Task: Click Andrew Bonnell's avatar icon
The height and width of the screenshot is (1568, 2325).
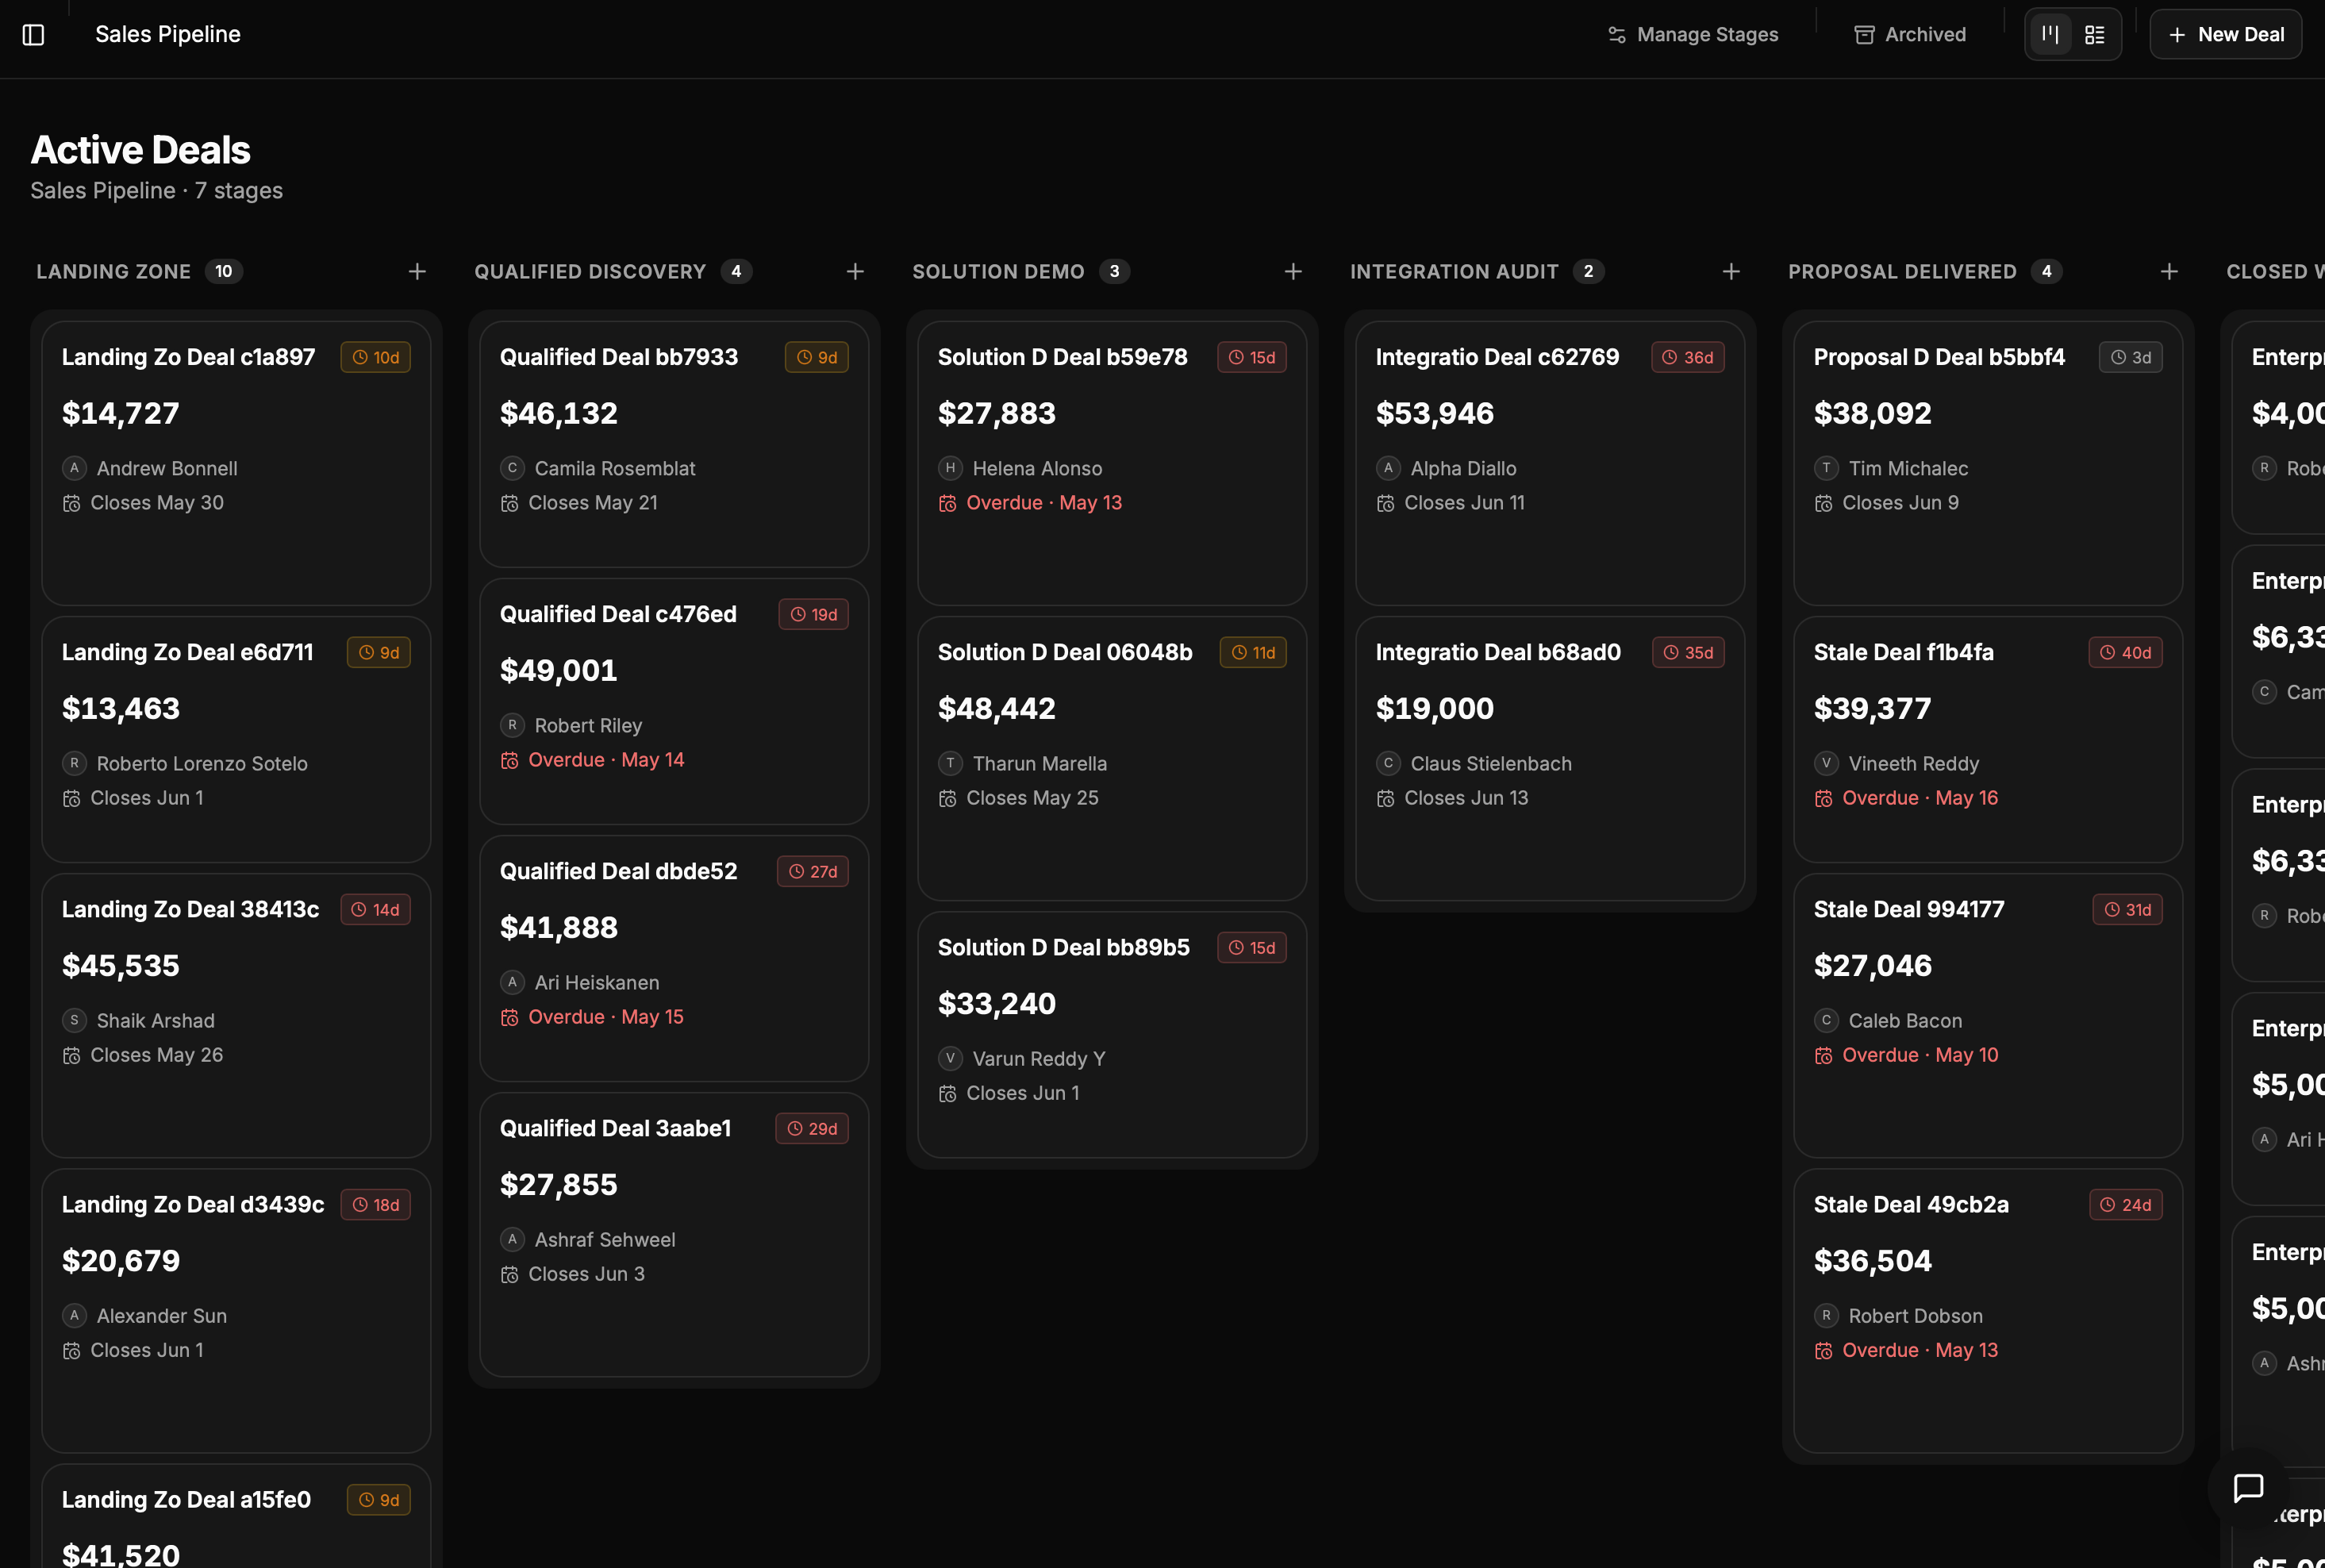Action: pos(74,468)
